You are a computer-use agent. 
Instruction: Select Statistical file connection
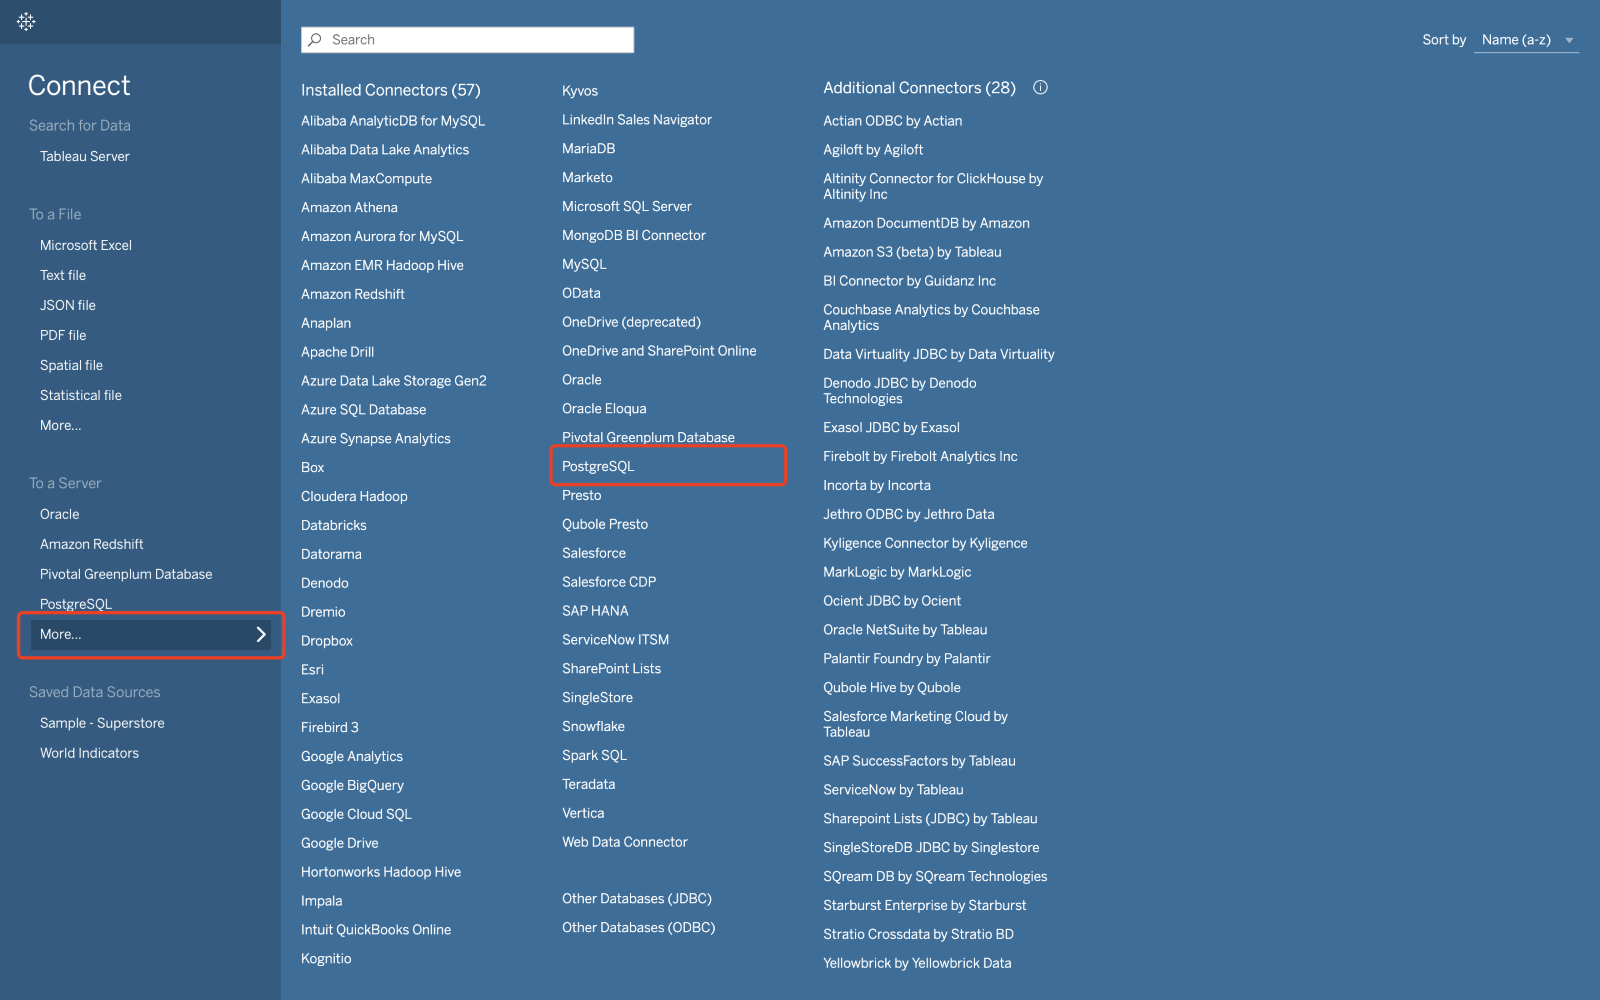coord(81,395)
